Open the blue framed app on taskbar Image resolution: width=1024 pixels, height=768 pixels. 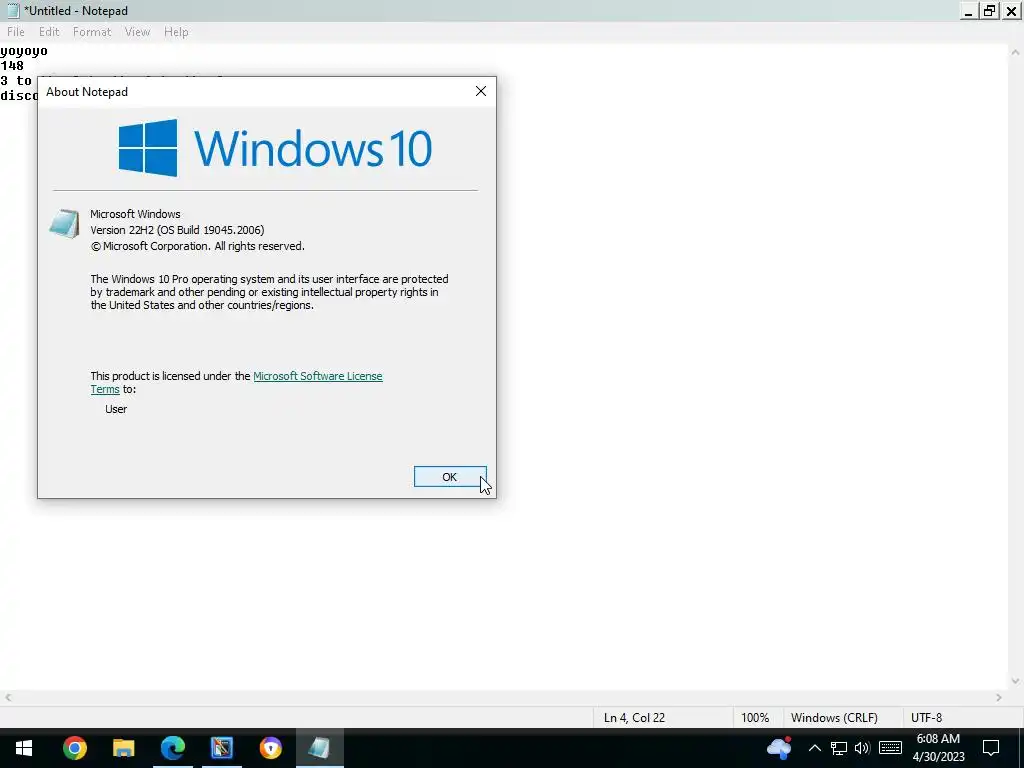tap(221, 748)
